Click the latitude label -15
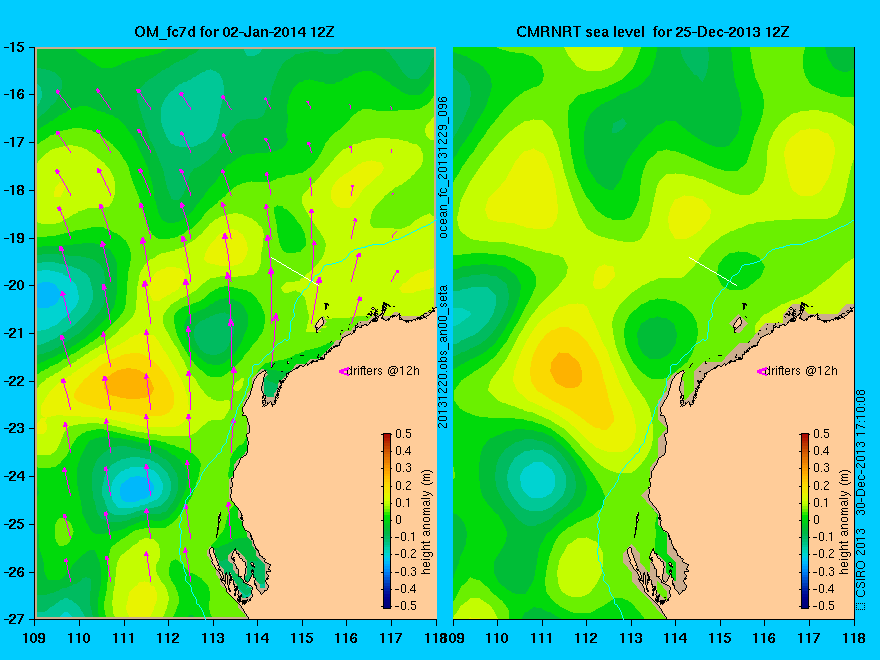 click(14, 47)
